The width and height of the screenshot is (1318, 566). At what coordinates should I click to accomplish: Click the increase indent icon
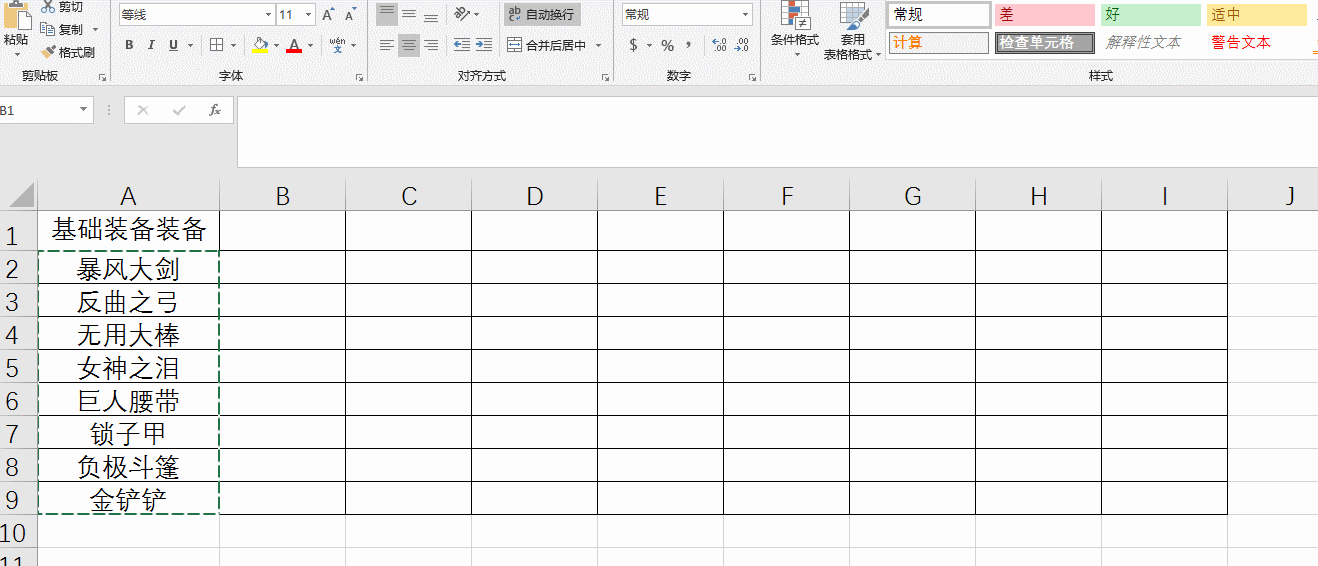(x=484, y=45)
